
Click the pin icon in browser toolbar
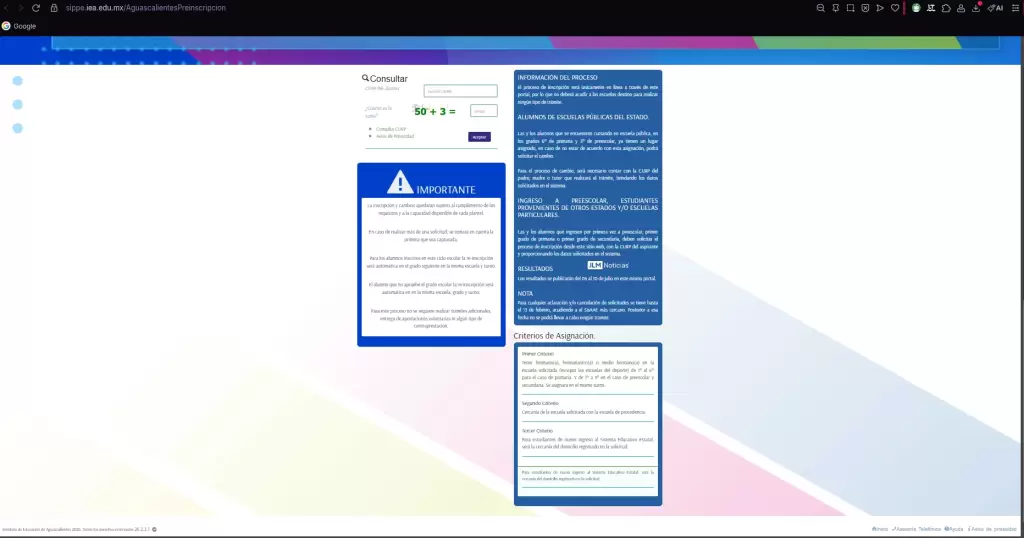(x=835, y=8)
